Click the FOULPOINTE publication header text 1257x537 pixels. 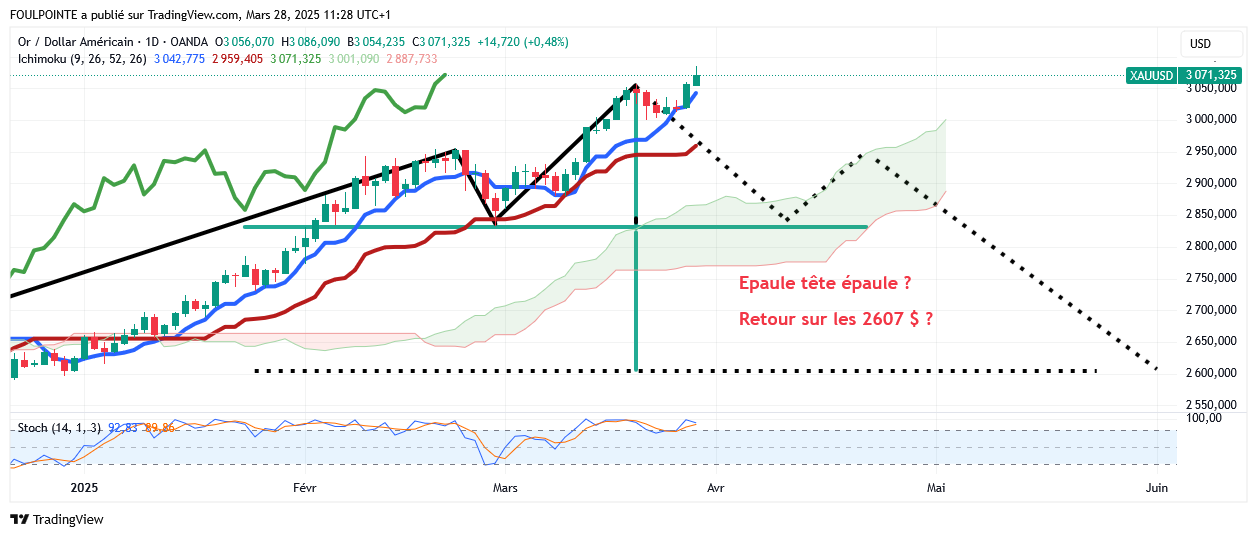click(x=200, y=14)
